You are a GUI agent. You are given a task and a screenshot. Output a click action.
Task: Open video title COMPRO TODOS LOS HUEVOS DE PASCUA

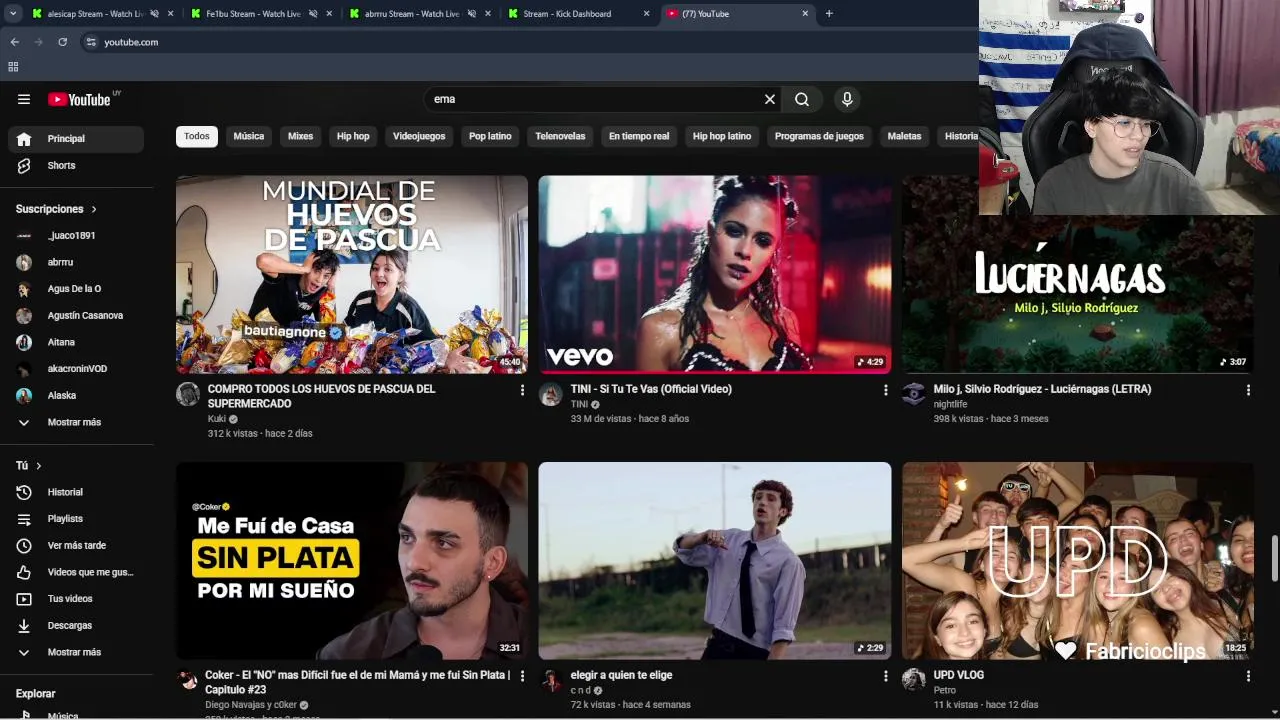tap(321, 396)
